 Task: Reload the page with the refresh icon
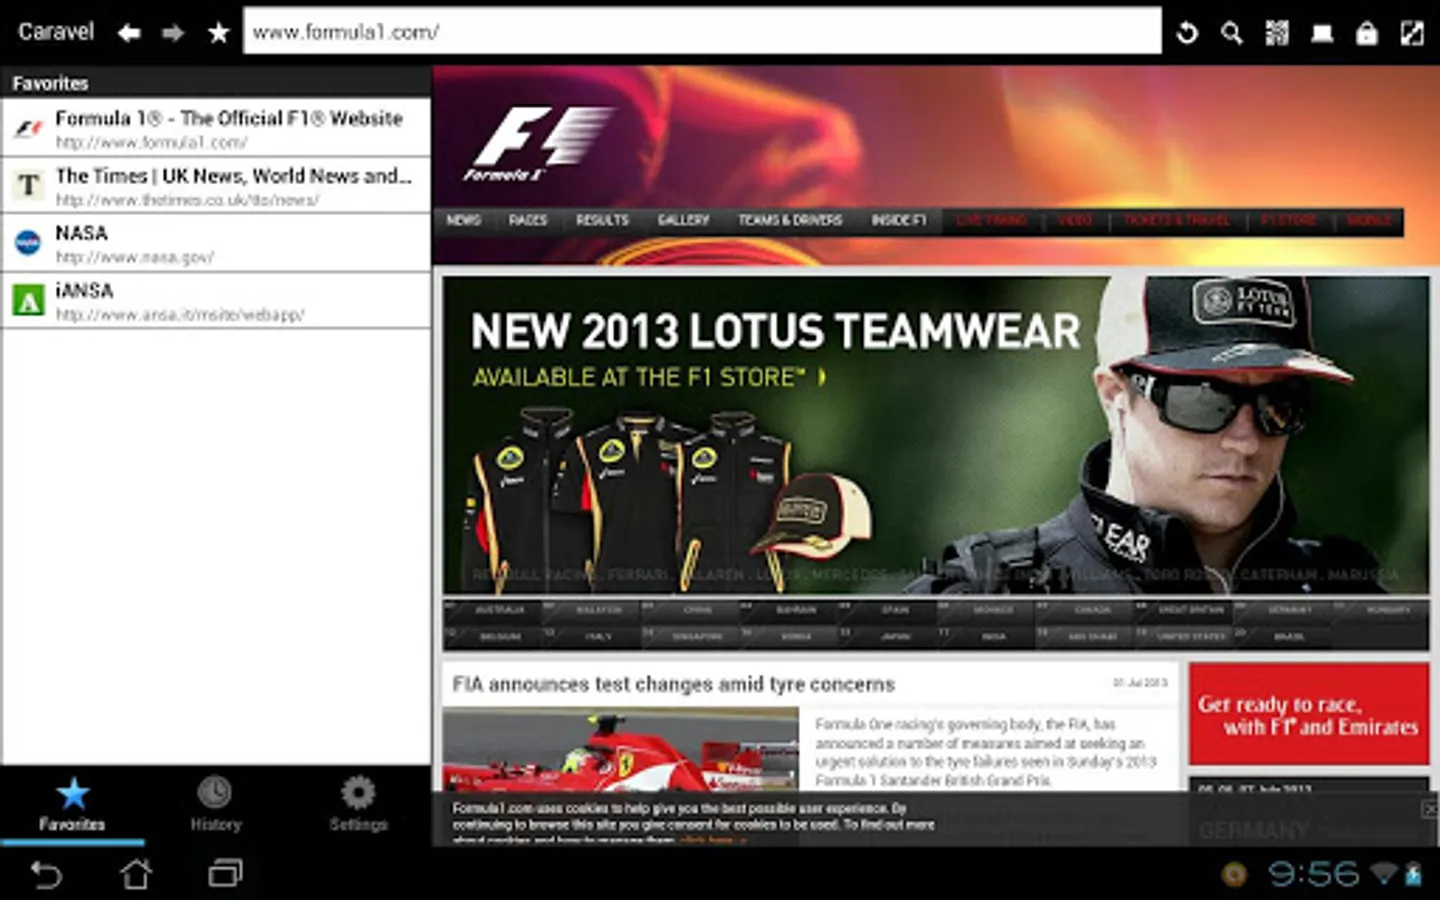[1187, 33]
